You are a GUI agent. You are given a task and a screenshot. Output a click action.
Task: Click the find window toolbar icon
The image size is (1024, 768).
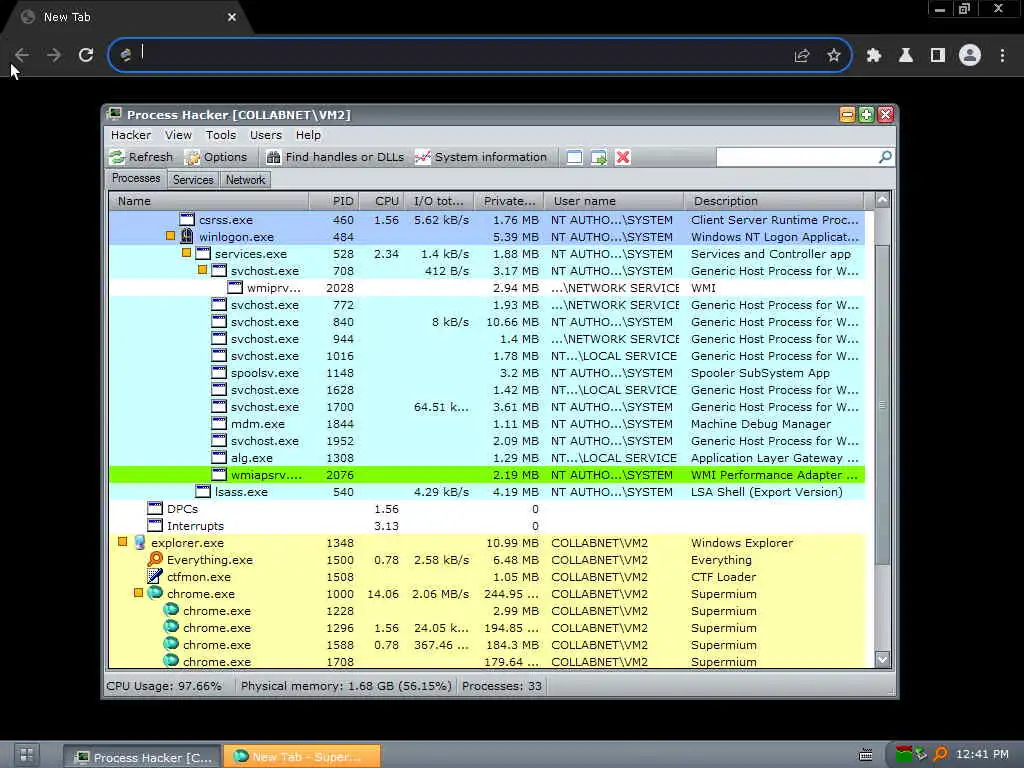(574, 157)
